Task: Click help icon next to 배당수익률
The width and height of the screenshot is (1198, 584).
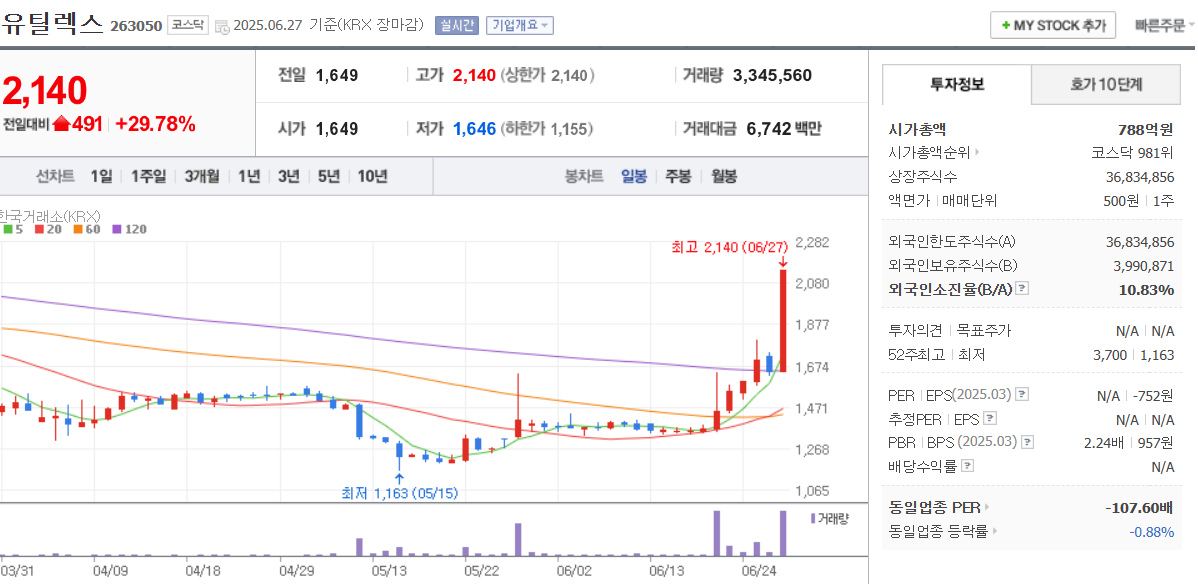Action: coord(967,466)
